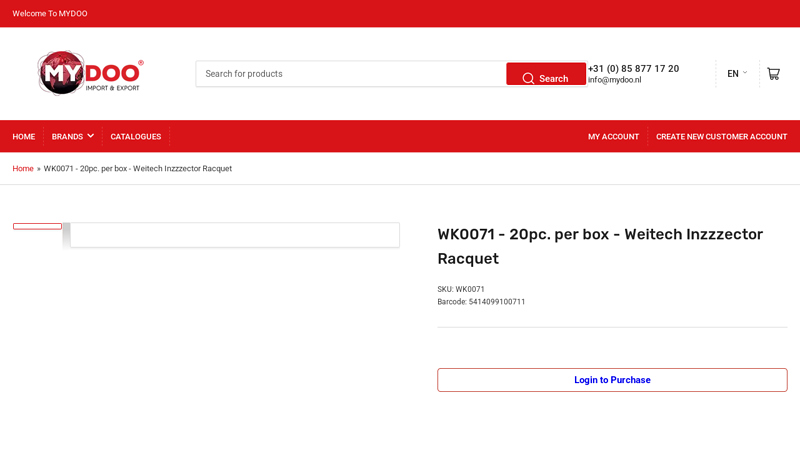Viewport: 800px width, 450px height.
Task: Go to the Home menu item
Action: (23, 137)
